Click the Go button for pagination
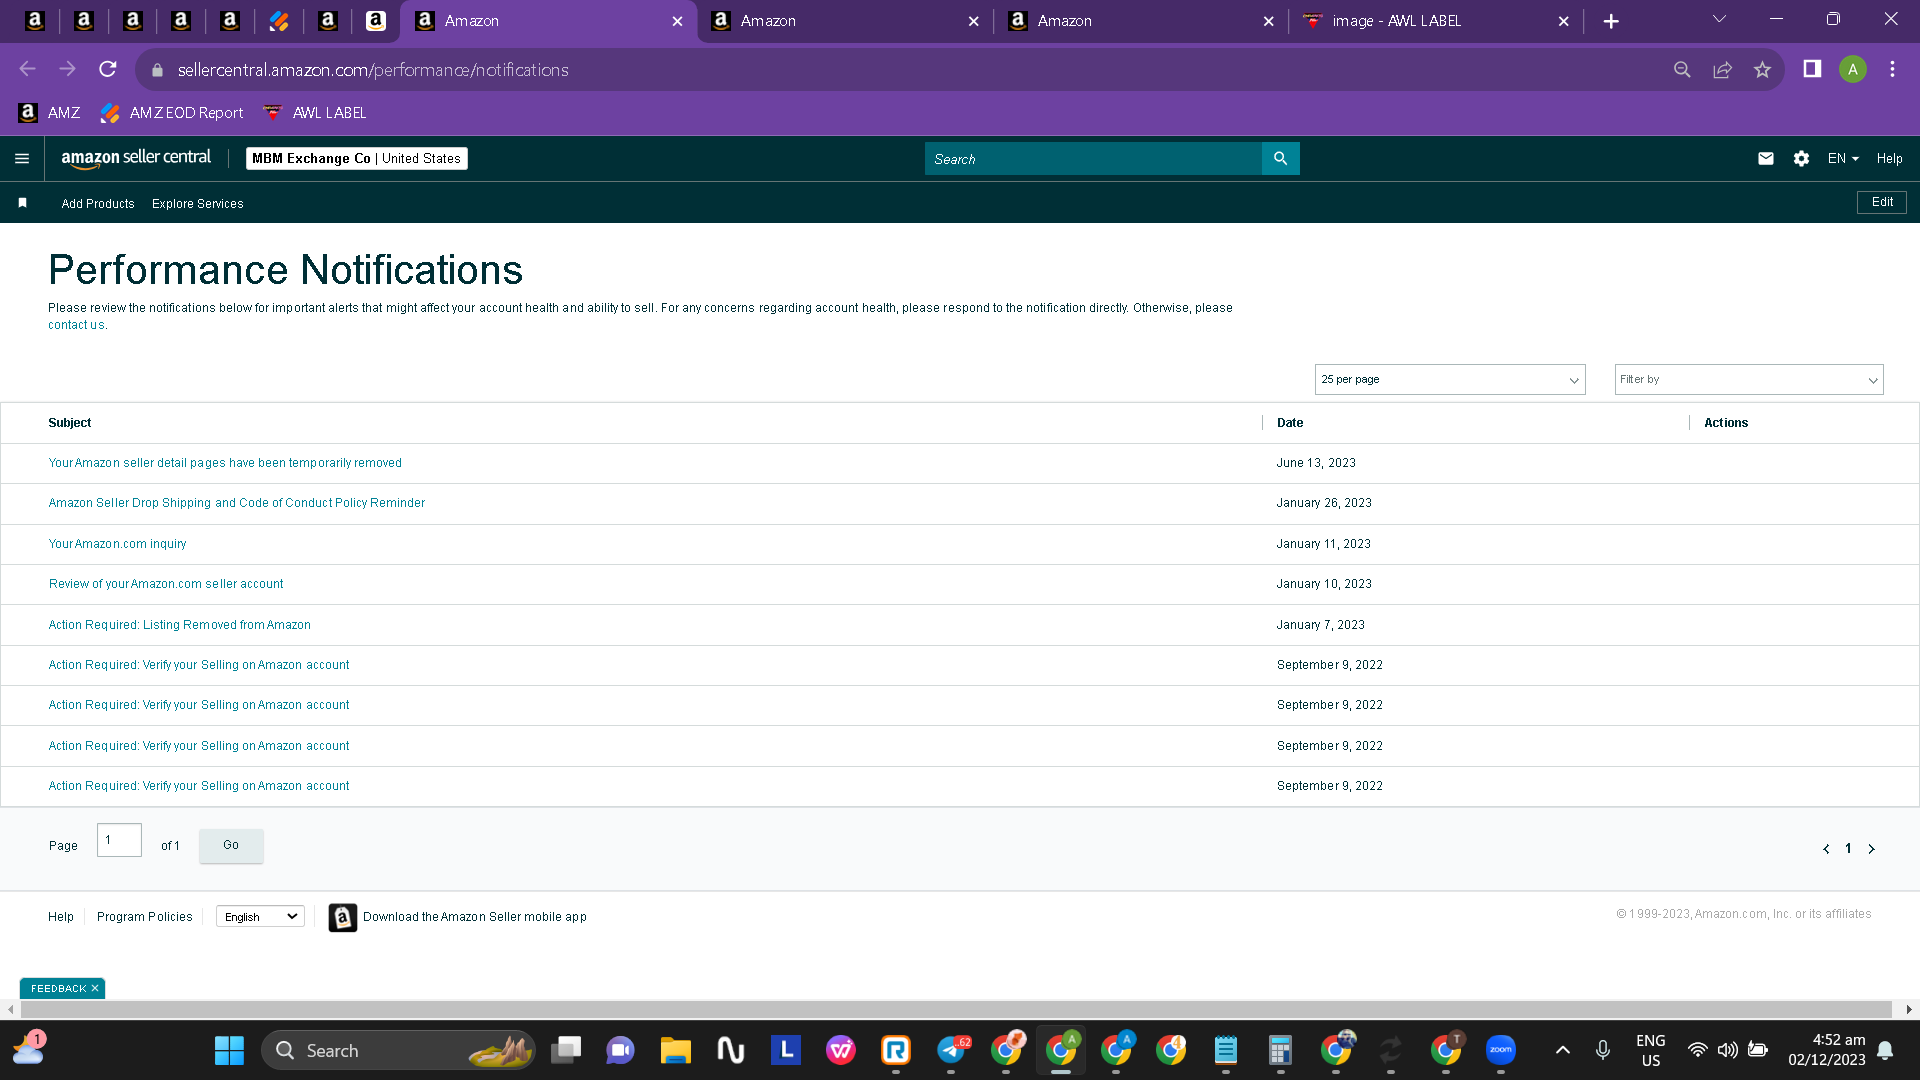This screenshot has height=1080, width=1920. [x=231, y=846]
